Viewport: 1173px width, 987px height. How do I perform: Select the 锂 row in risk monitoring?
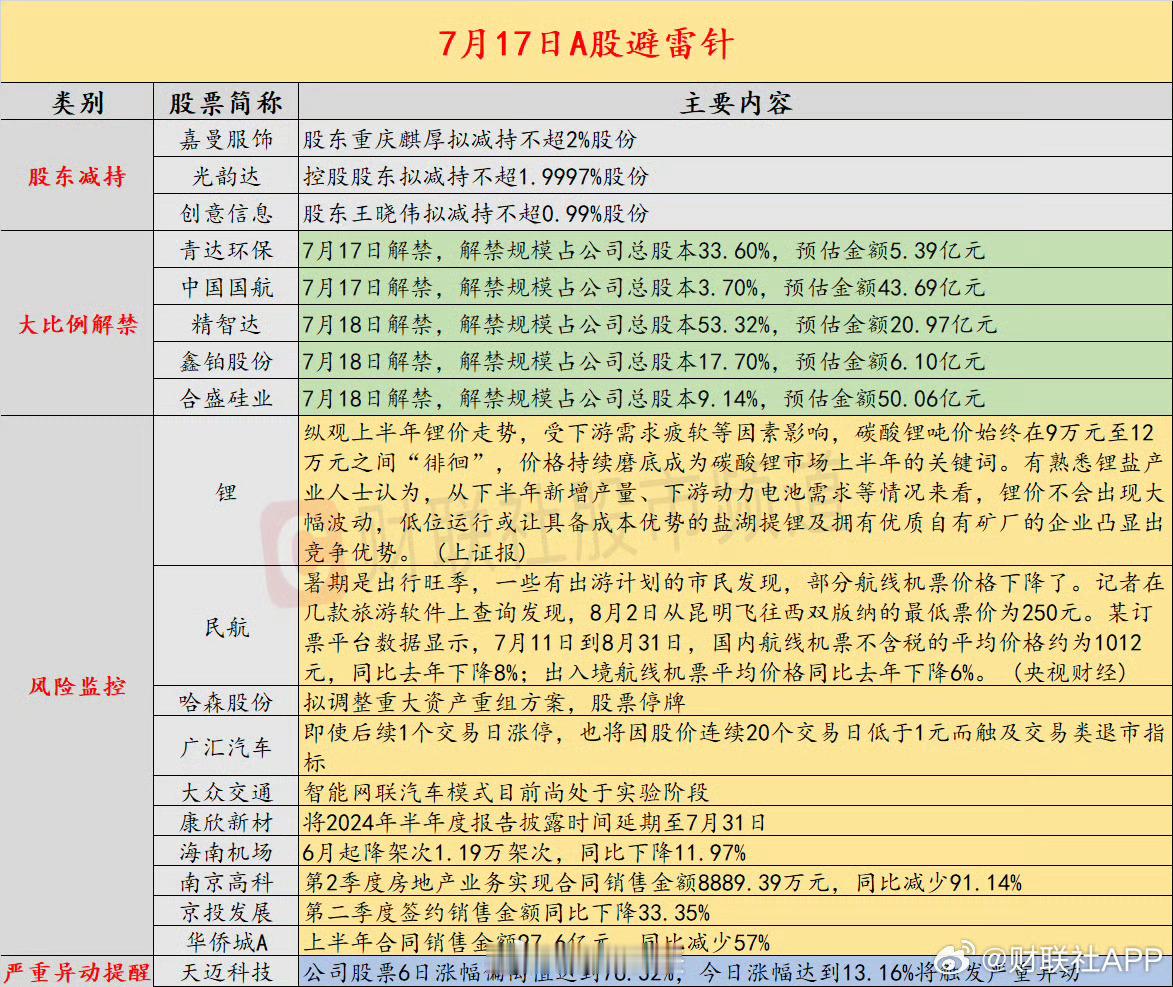pyautogui.click(x=225, y=493)
